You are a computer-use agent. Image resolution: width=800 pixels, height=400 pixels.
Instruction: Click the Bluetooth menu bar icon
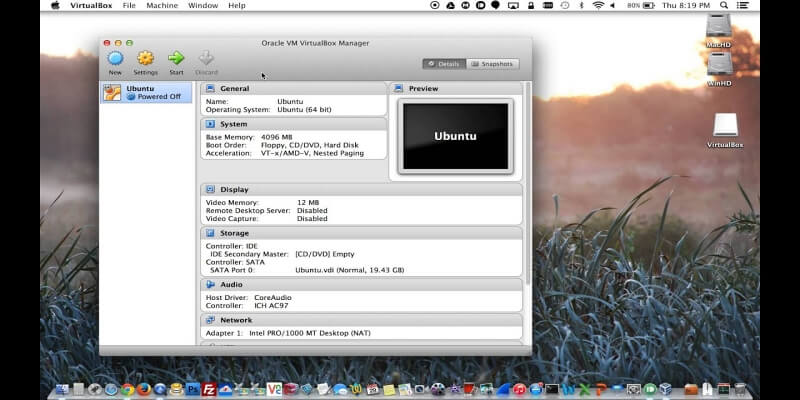pos(581,5)
